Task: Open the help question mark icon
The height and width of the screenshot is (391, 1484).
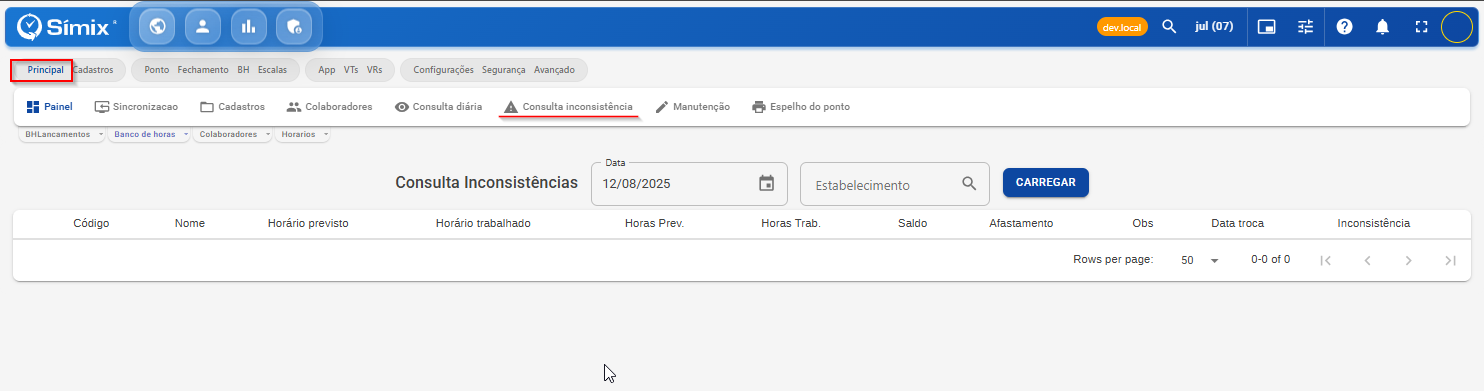Action: pyautogui.click(x=1345, y=27)
